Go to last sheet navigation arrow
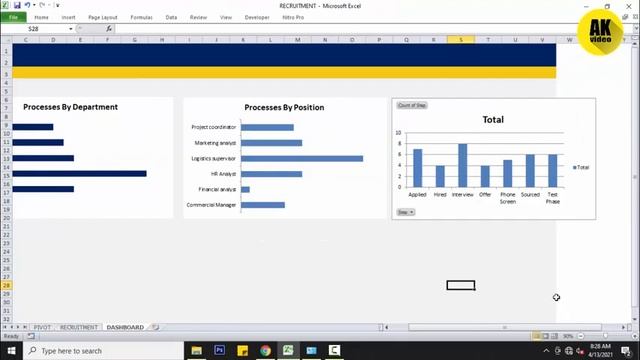The height and width of the screenshot is (360, 640). (x=25, y=327)
